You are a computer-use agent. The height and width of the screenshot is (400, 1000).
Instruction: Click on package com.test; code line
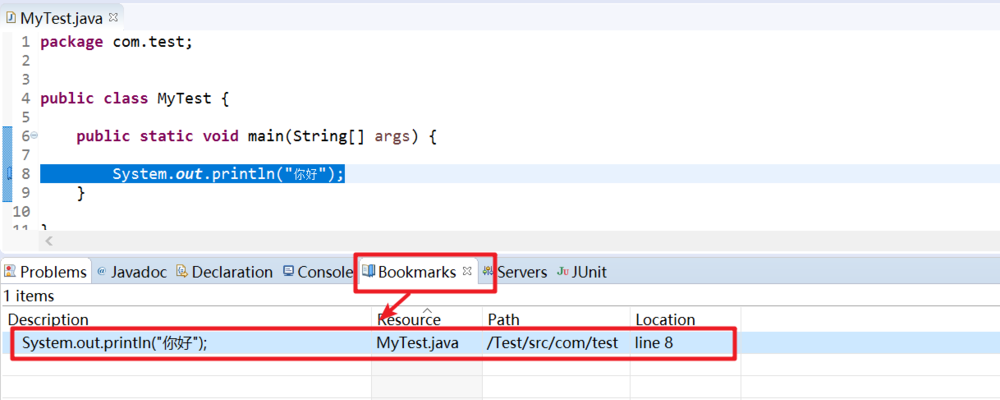pyautogui.click(x=116, y=42)
